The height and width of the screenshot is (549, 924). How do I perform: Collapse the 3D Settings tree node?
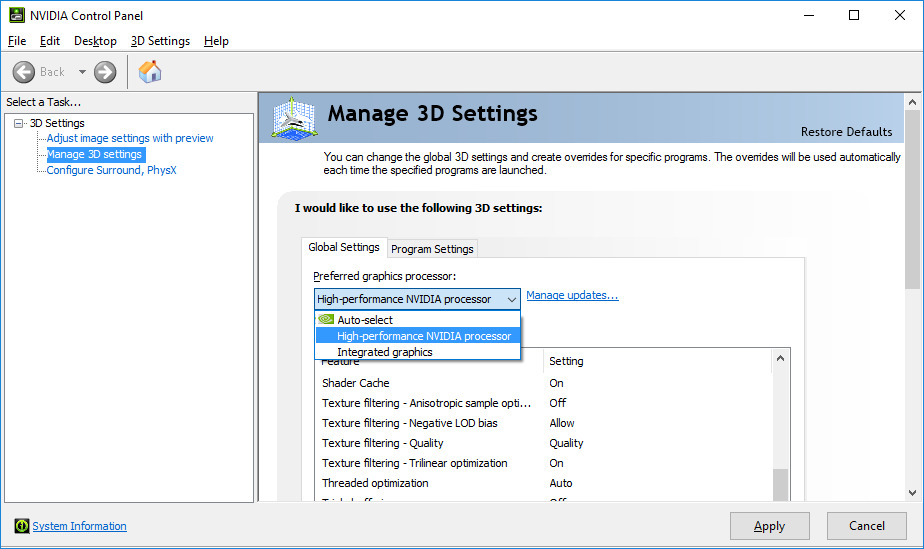(x=19, y=123)
